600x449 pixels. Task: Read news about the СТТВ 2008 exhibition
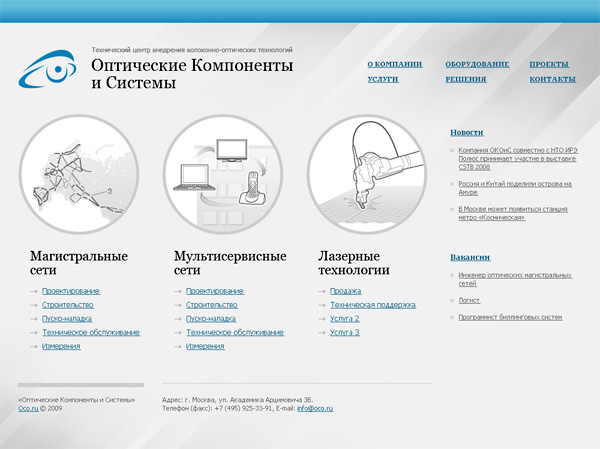514,158
